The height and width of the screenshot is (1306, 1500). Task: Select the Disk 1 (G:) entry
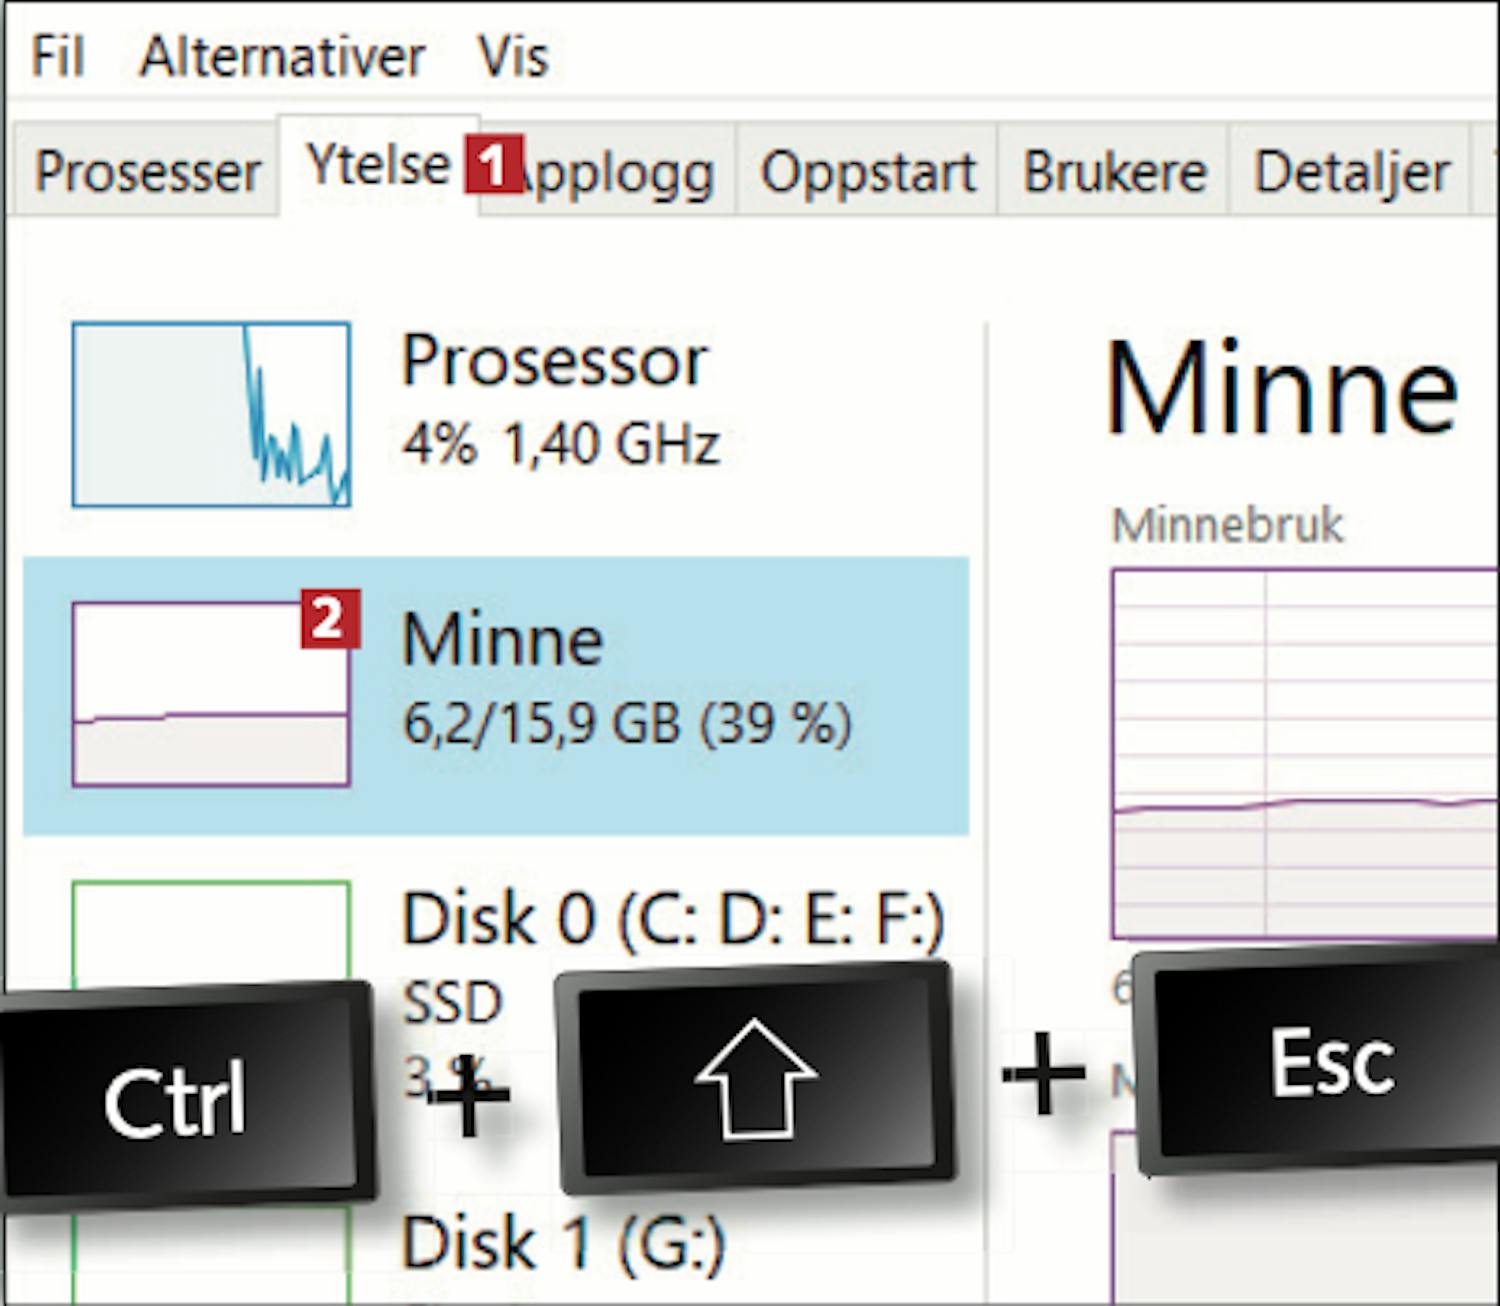click(562, 1243)
